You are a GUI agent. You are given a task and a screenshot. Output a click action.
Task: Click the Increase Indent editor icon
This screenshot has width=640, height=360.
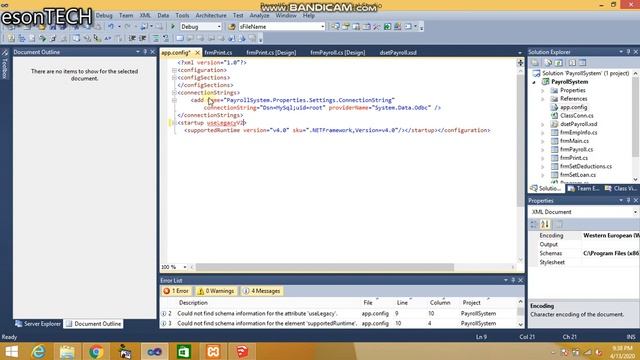(x=142, y=38)
